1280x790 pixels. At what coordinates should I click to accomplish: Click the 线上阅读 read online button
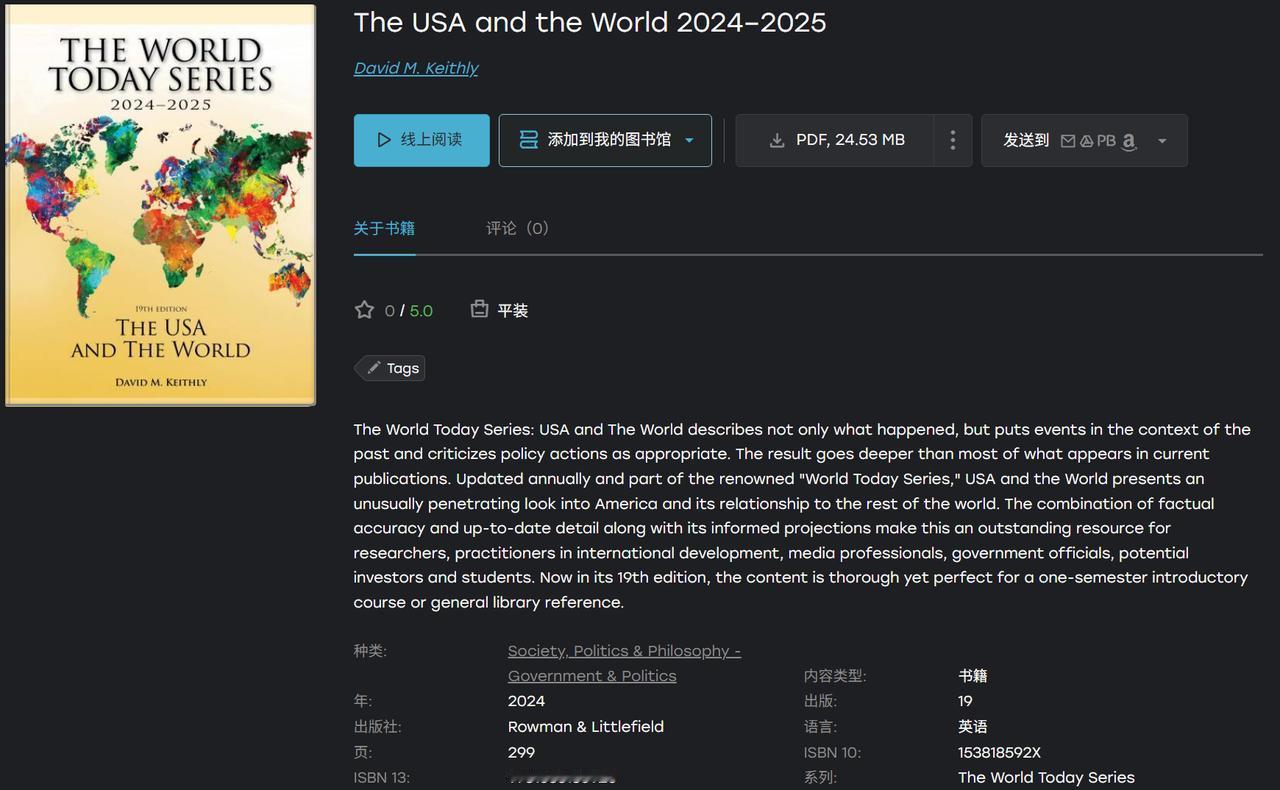pyautogui.click(x=421, y=140)
